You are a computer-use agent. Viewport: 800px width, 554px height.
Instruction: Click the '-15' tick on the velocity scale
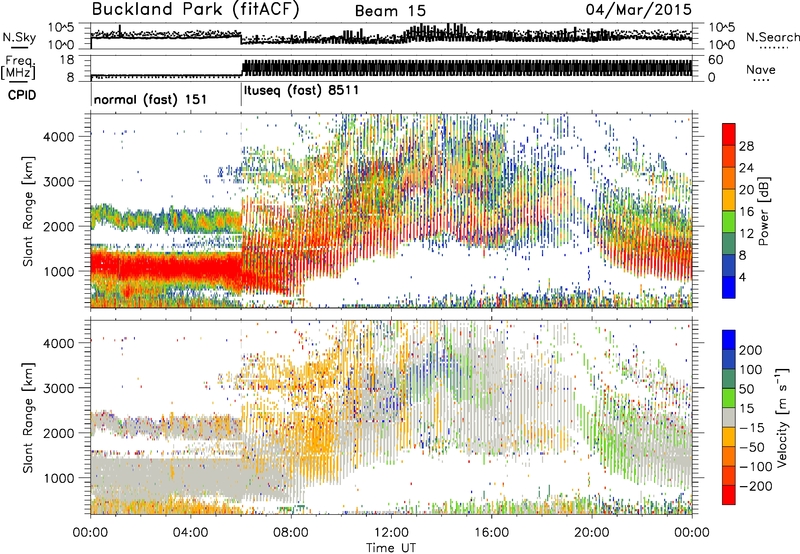[752, 428]
